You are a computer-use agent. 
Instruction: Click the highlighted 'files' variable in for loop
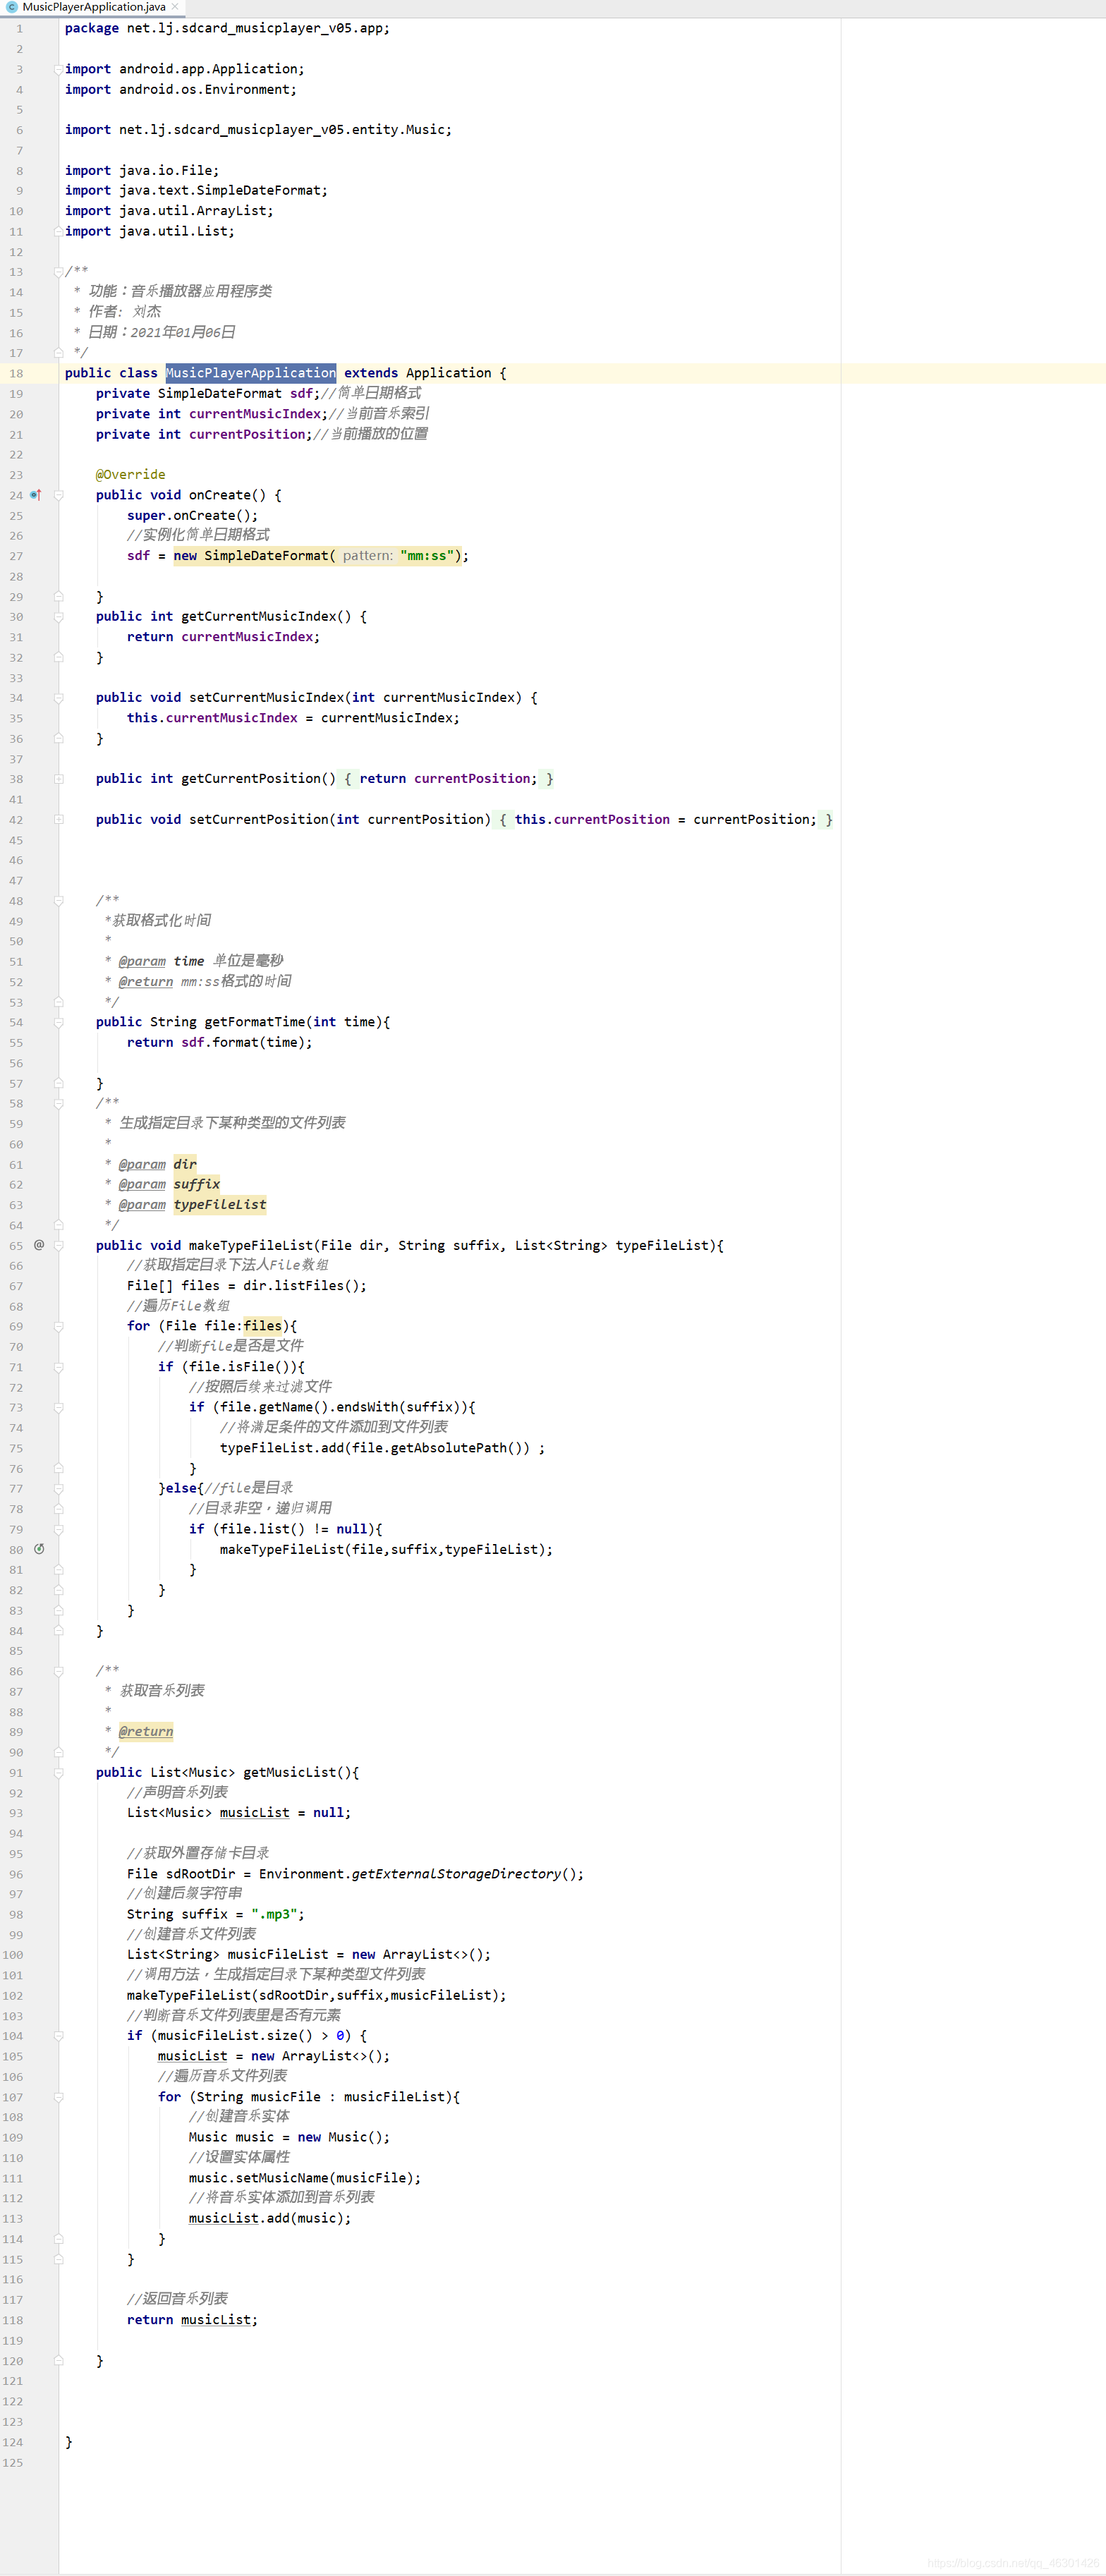(x=263, y=1326)
